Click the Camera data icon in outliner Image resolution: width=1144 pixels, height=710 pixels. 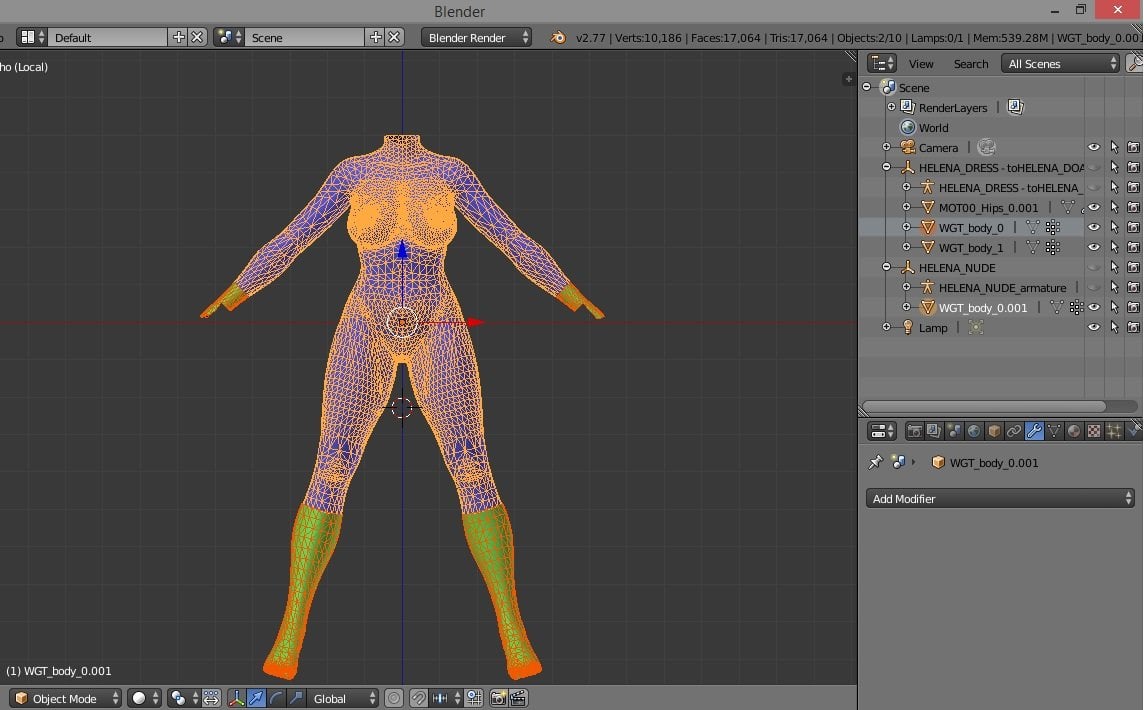pyautogui.click(x=986, y=147)
